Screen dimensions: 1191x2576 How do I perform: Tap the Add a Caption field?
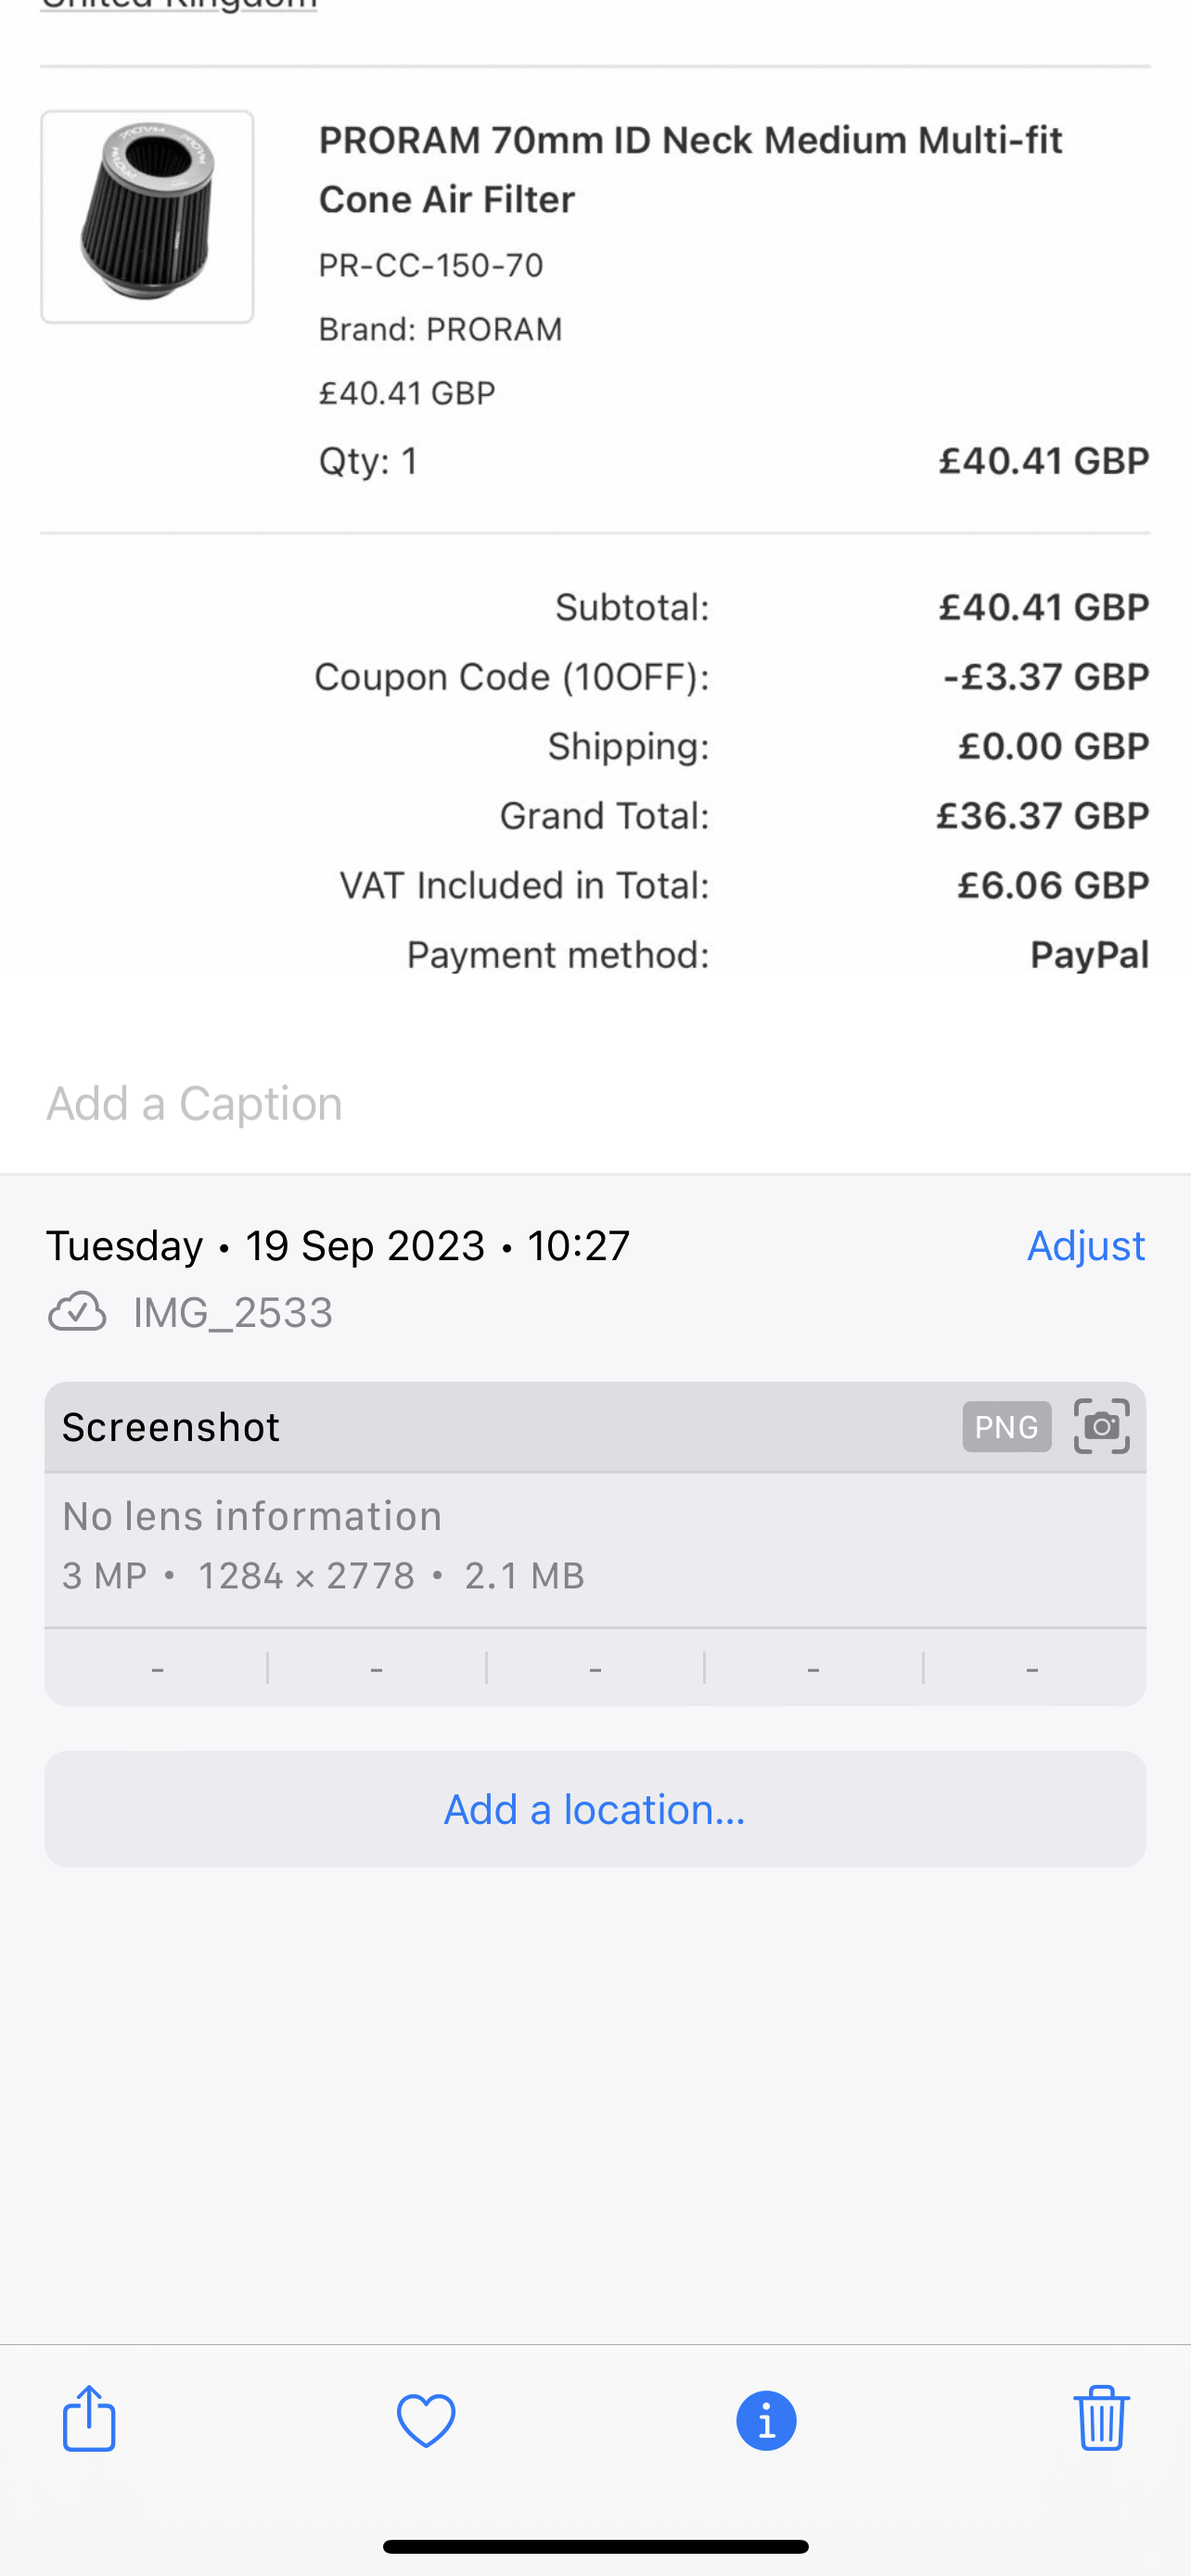pos(595,1104)
